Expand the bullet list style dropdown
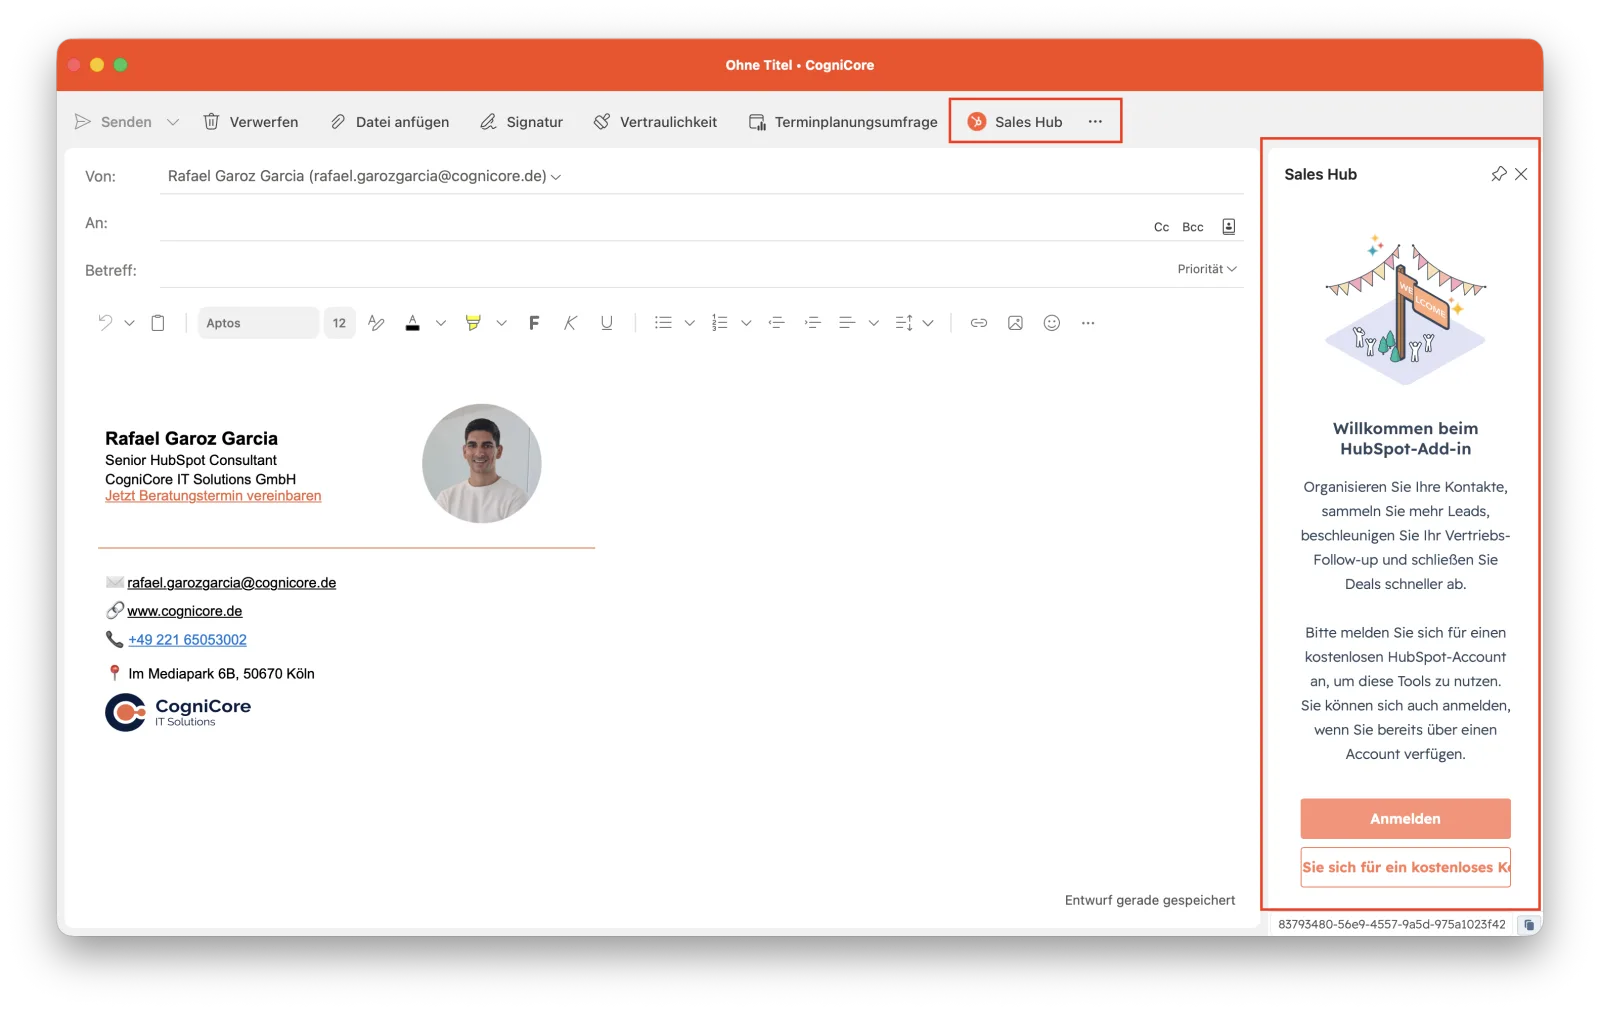This screenshot has width=1600, height=1011. [689, 323]
